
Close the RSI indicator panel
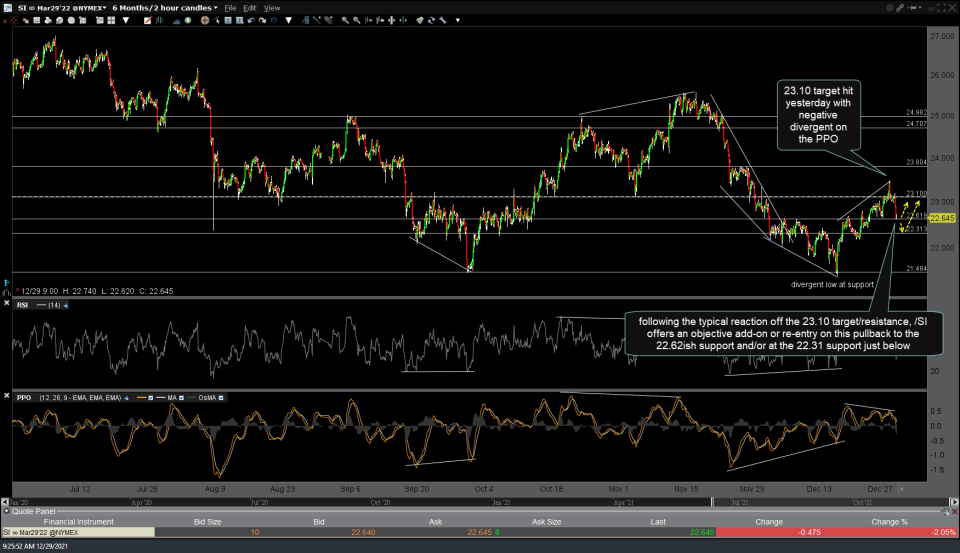tap(6, 305)
